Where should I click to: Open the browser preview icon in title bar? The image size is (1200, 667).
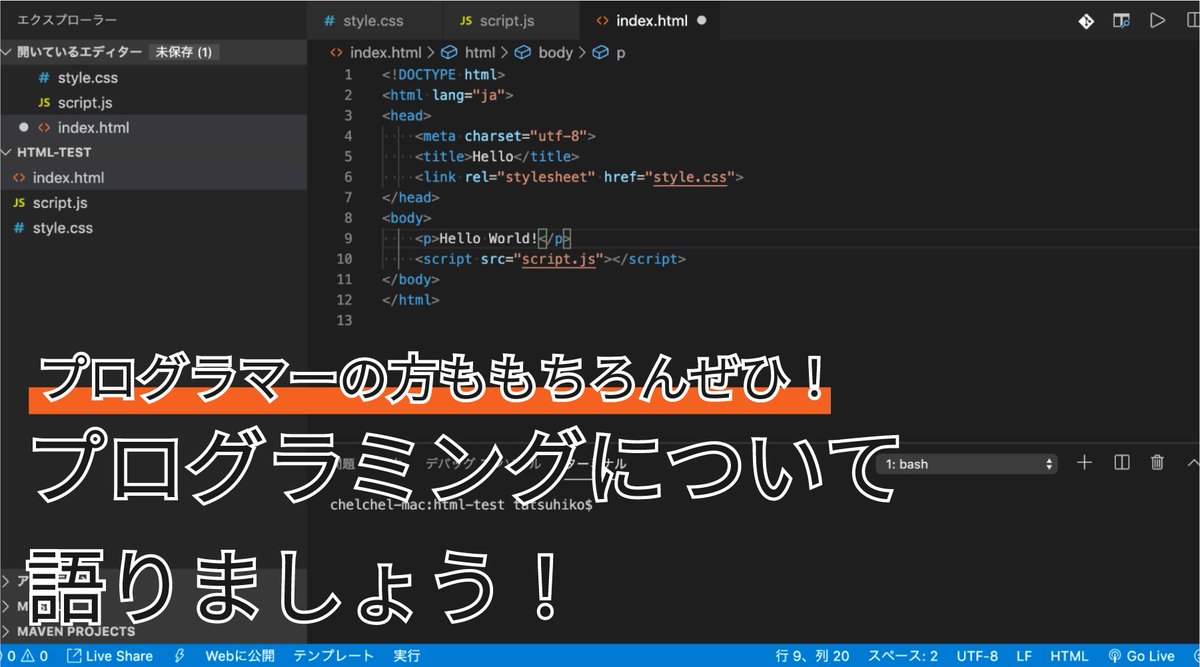pyautogui.click(x=1121, y=20)
